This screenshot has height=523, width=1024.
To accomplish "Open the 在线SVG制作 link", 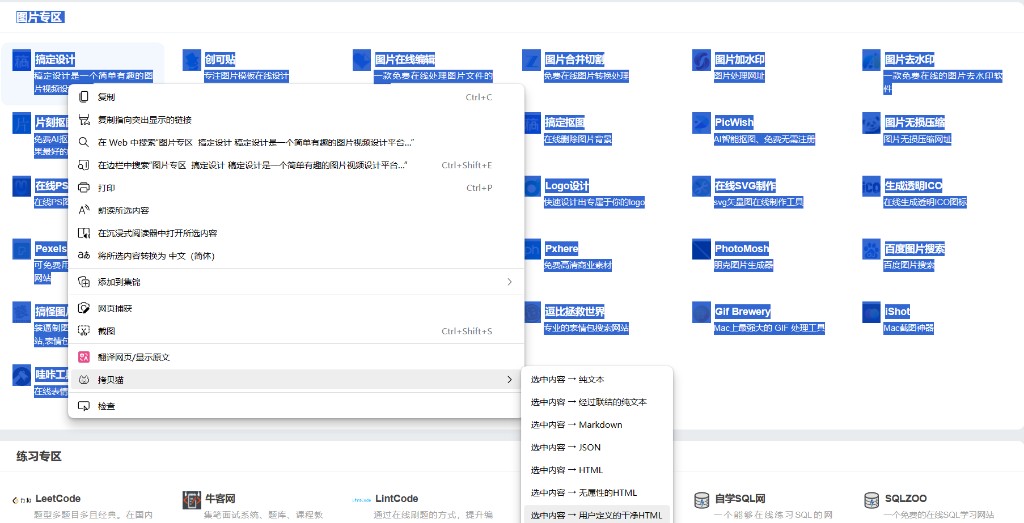I will pos(745,185).
